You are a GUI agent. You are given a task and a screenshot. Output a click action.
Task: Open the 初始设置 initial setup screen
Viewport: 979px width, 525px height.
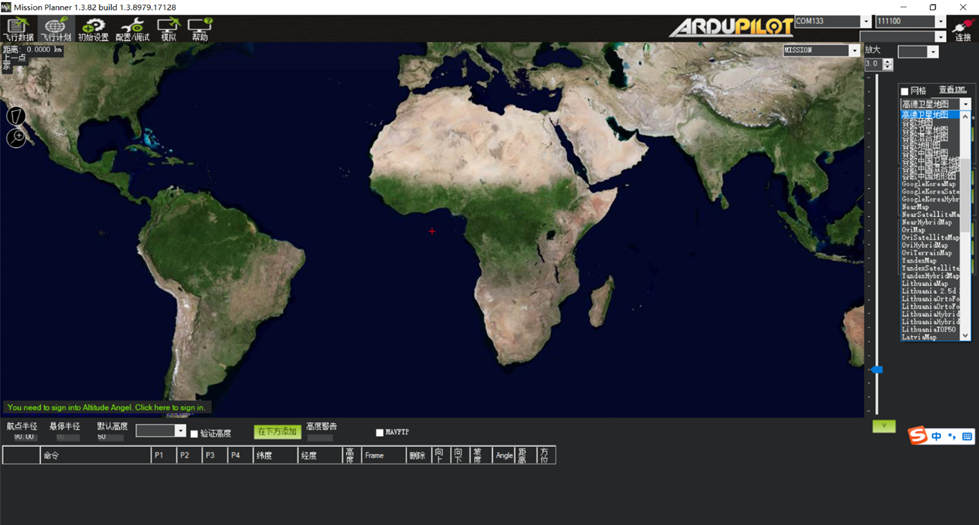pyautogui.click(x=93, y=29)
